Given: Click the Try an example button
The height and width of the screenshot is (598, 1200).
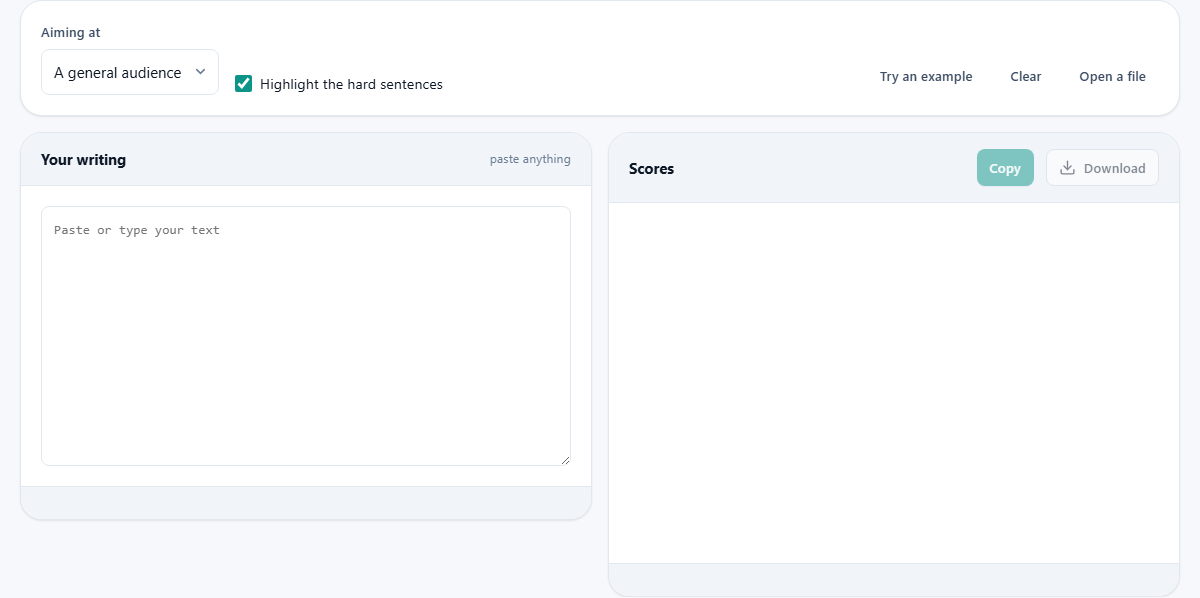Looking at the screenshot, I should [926, 76].
